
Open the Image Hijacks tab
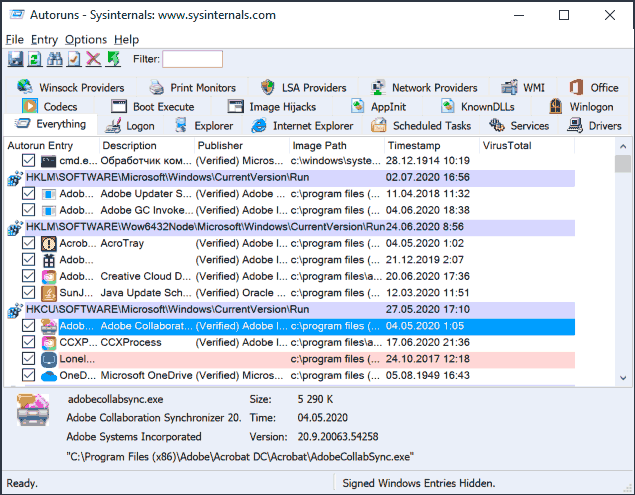272,107
